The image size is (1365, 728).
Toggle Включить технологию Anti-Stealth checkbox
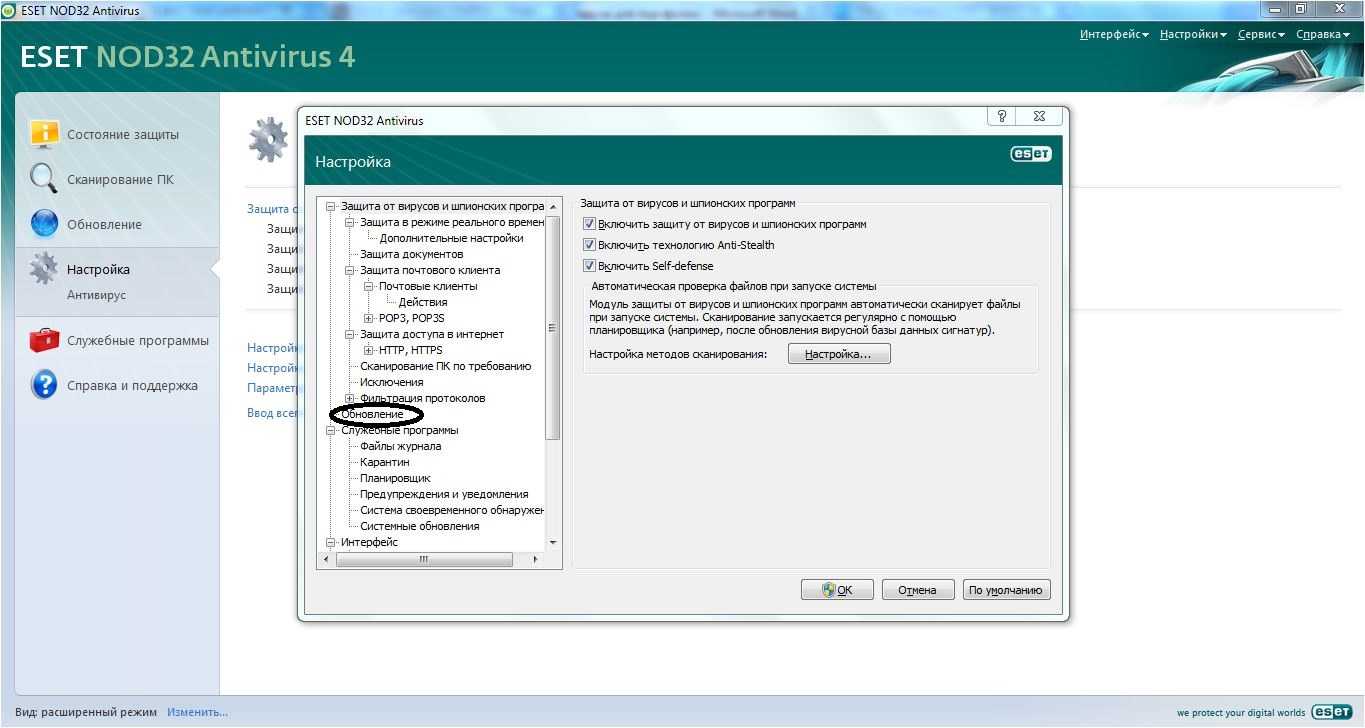click(x=589, y=245)
